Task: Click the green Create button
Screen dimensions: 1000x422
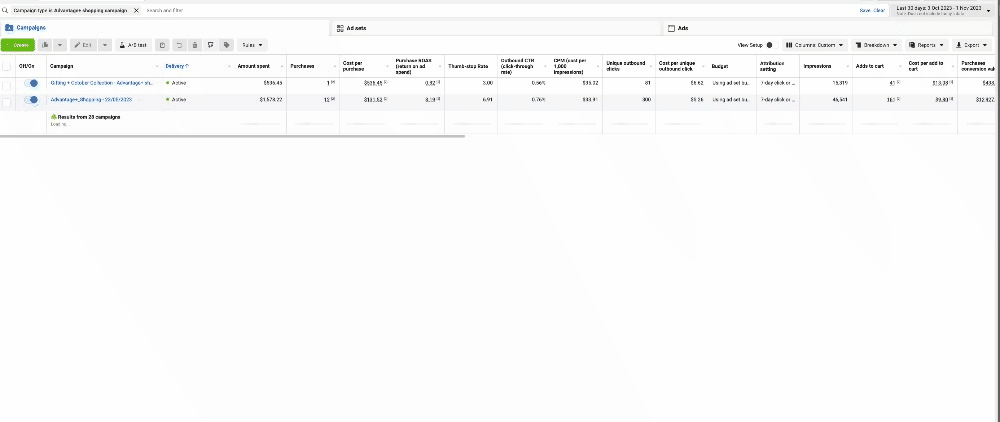Action: point(18,45)
